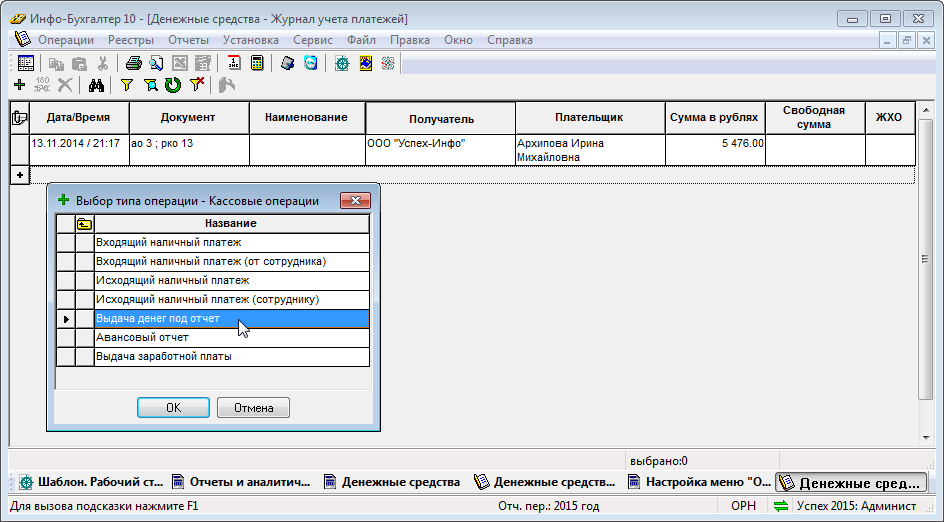The image size is (944, 522).
Task: Click the funnel with red X icon
Action: pos(197,85)
